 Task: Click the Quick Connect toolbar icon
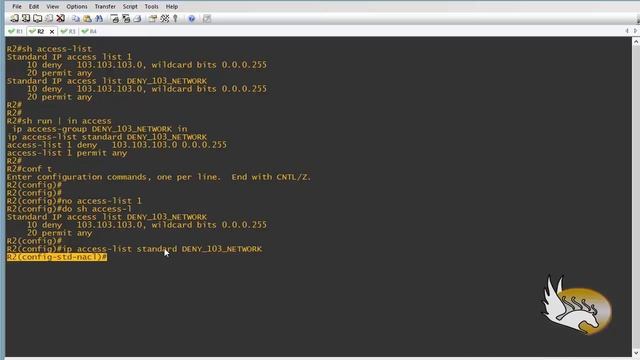[26, 18]
